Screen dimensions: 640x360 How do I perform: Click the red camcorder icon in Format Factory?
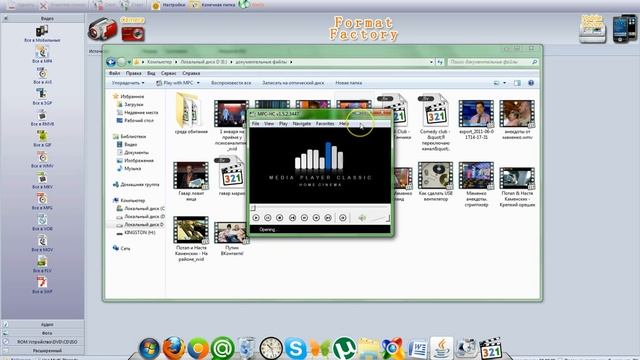[102, 29]
